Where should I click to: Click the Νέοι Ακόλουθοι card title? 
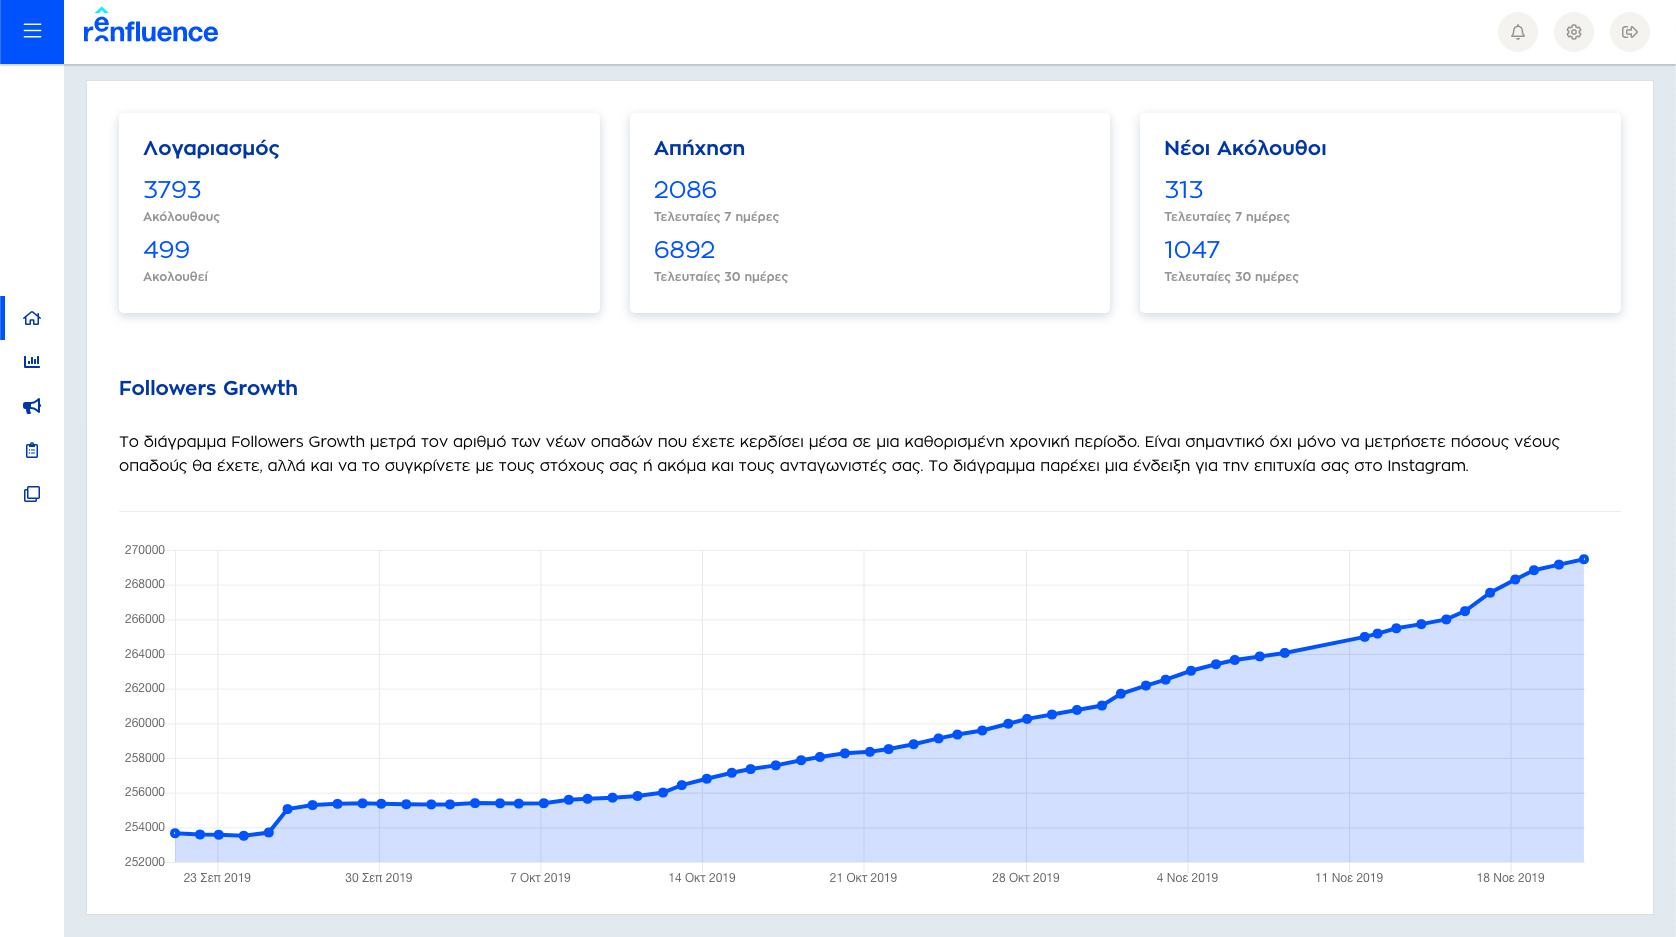(x=1245, y=148)
